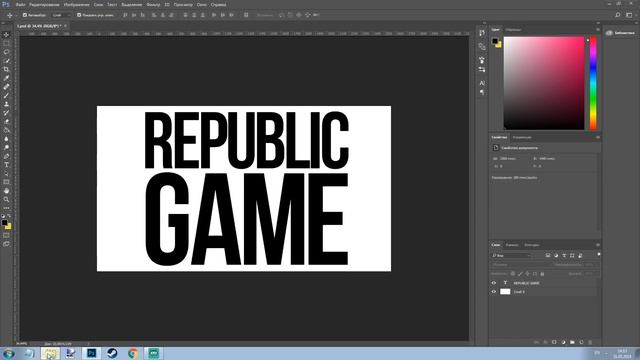
Task: Select the Path Selection tool
Action: [6, 173]
